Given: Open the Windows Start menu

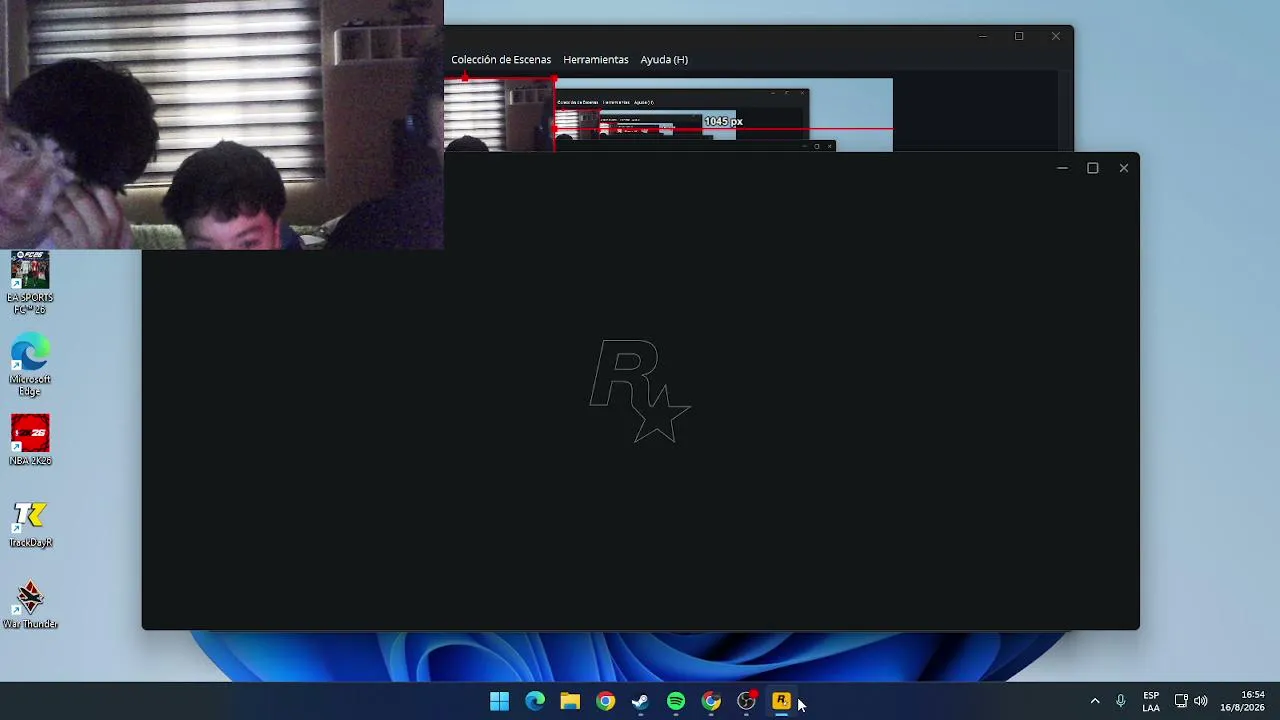Looking at the screenshot, I should (x=499, y=701).
